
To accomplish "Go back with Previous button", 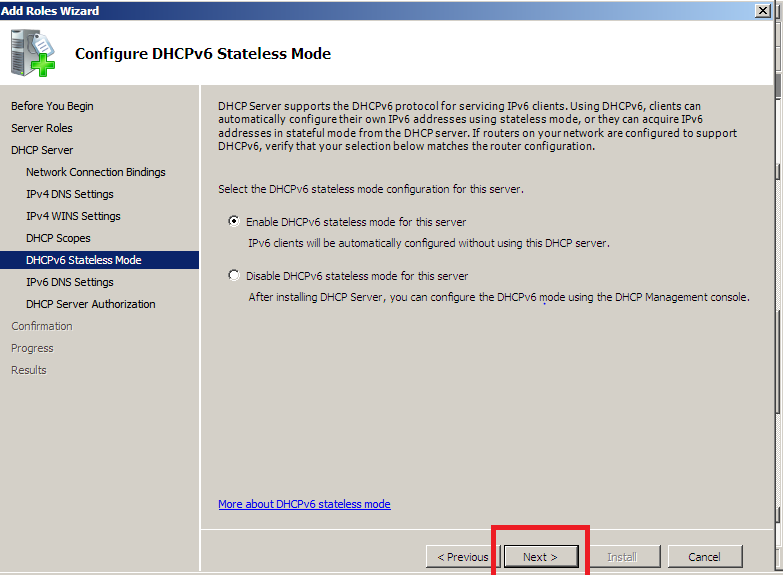I will 463,557.
